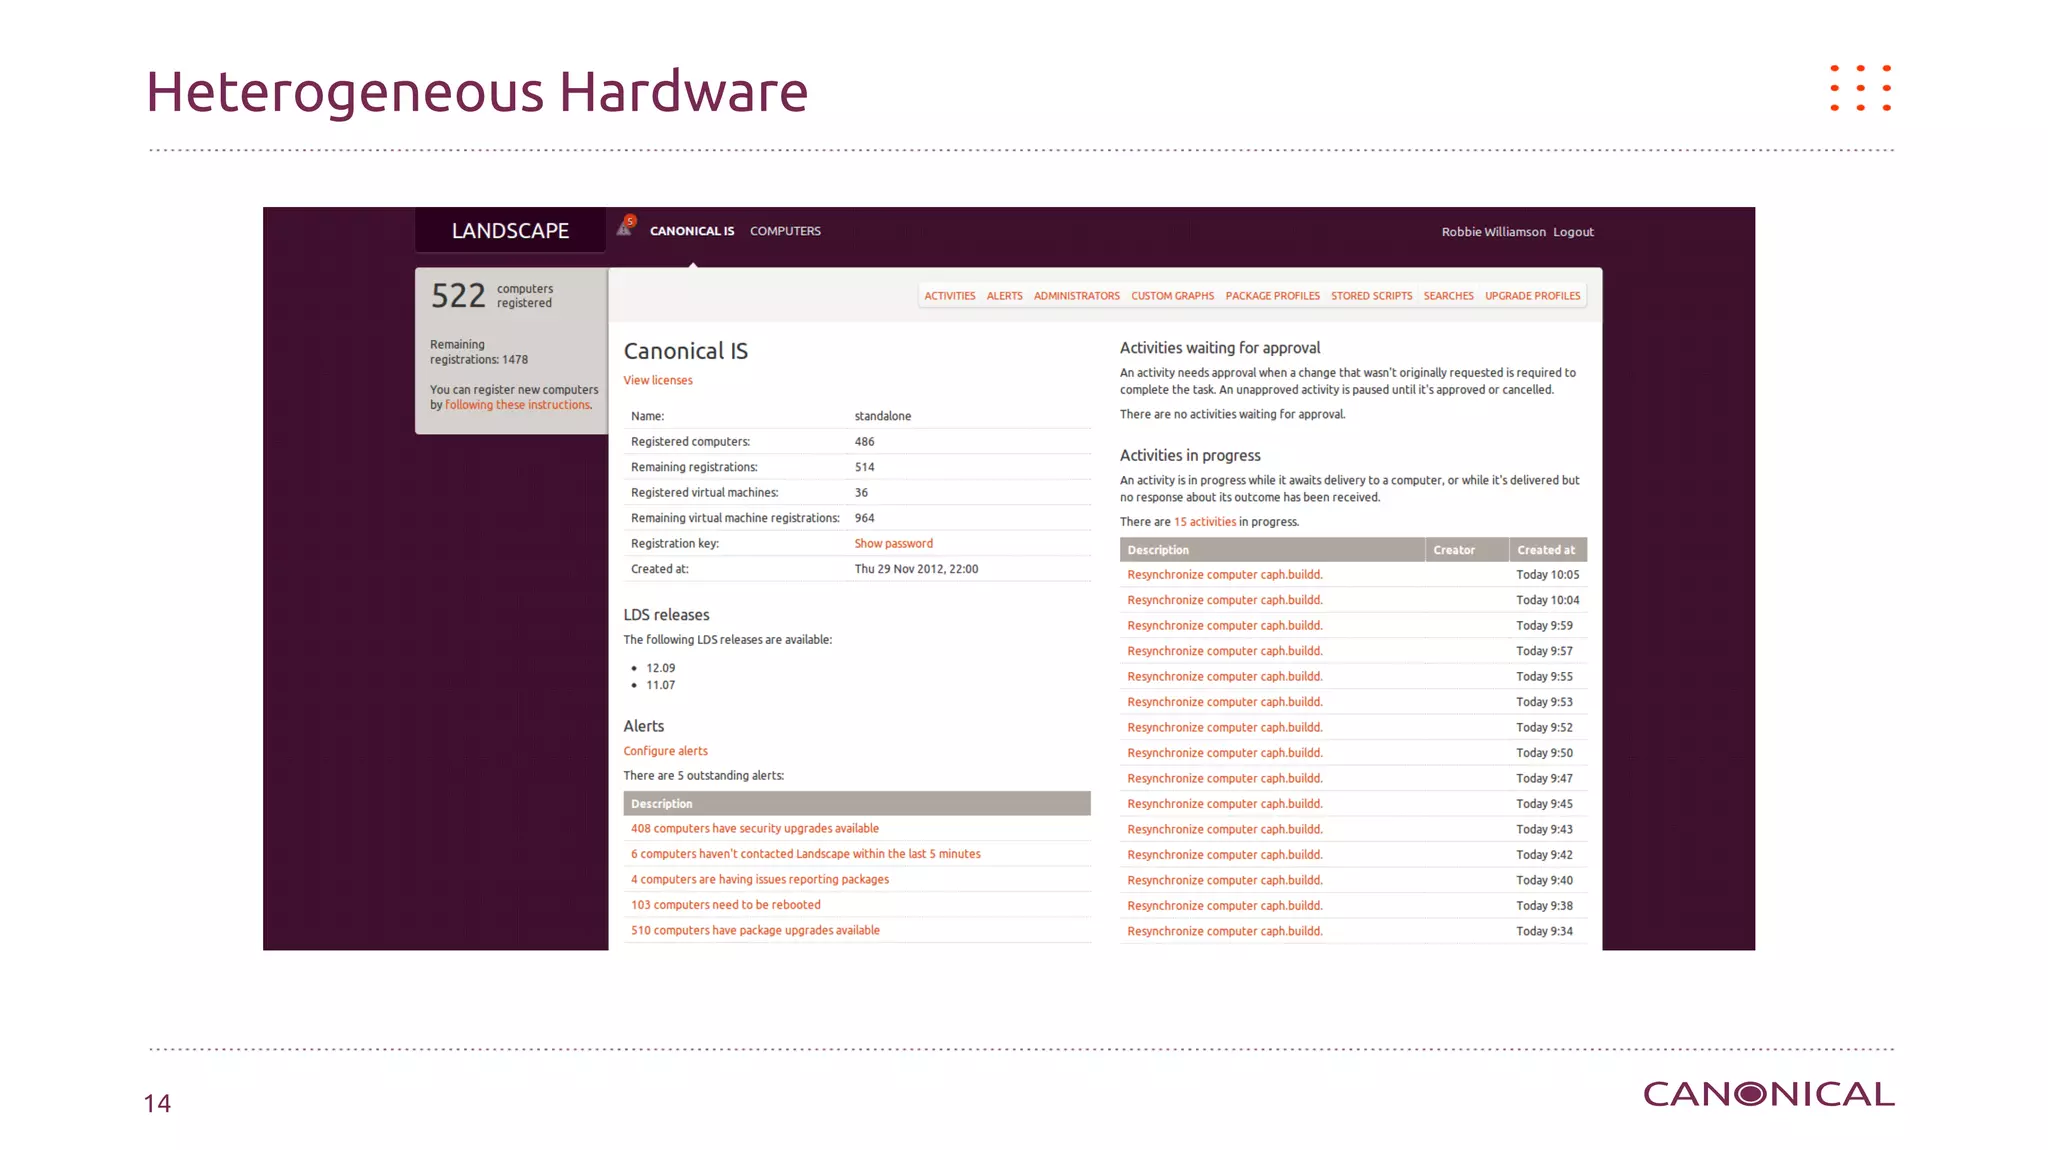Click the orange dot grid slide icon

1860,88
